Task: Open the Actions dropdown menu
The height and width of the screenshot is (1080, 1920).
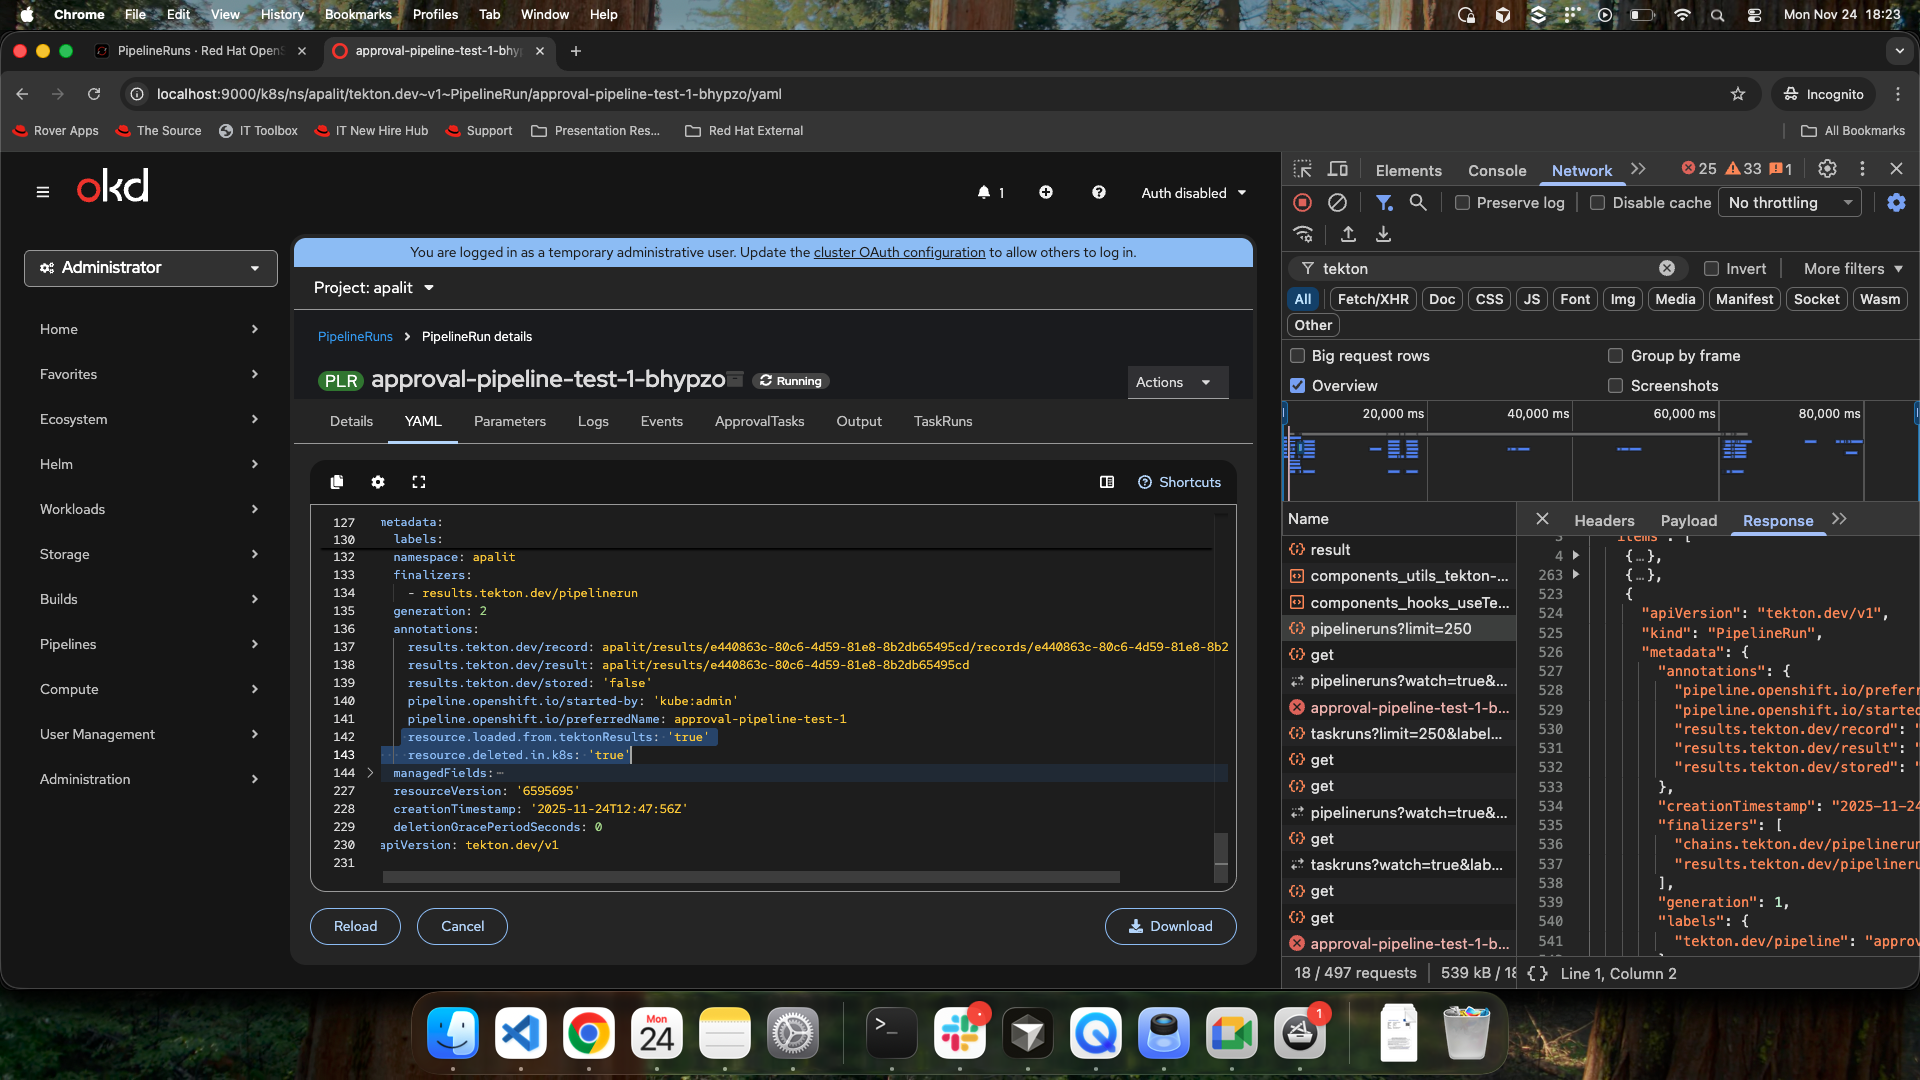Action: point(1177,382)
